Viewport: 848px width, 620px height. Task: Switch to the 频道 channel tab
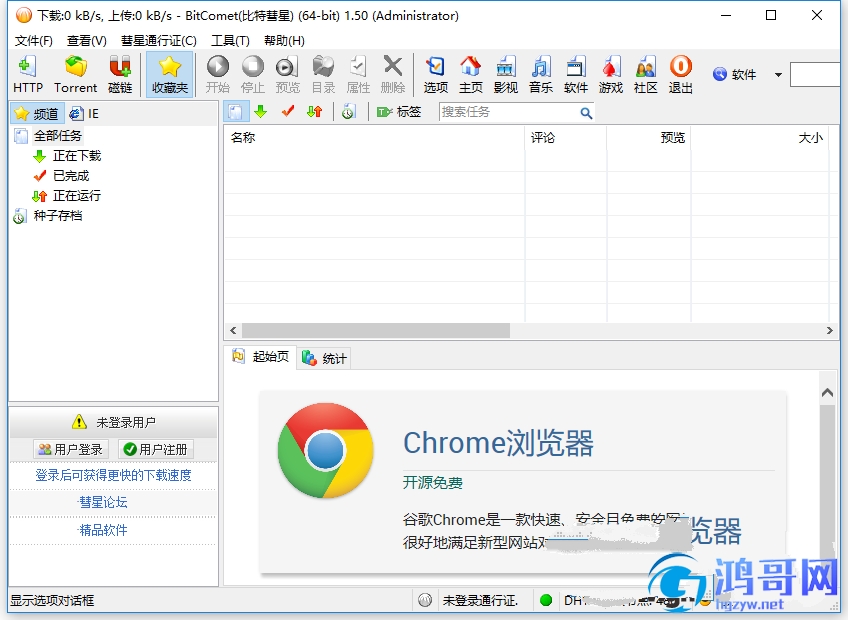(x=37, y=114)
